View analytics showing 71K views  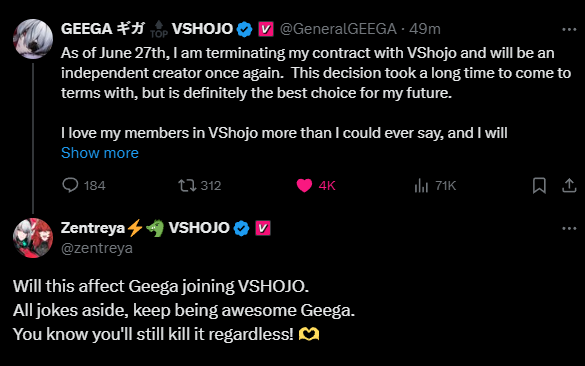click(x=421, y=185)
